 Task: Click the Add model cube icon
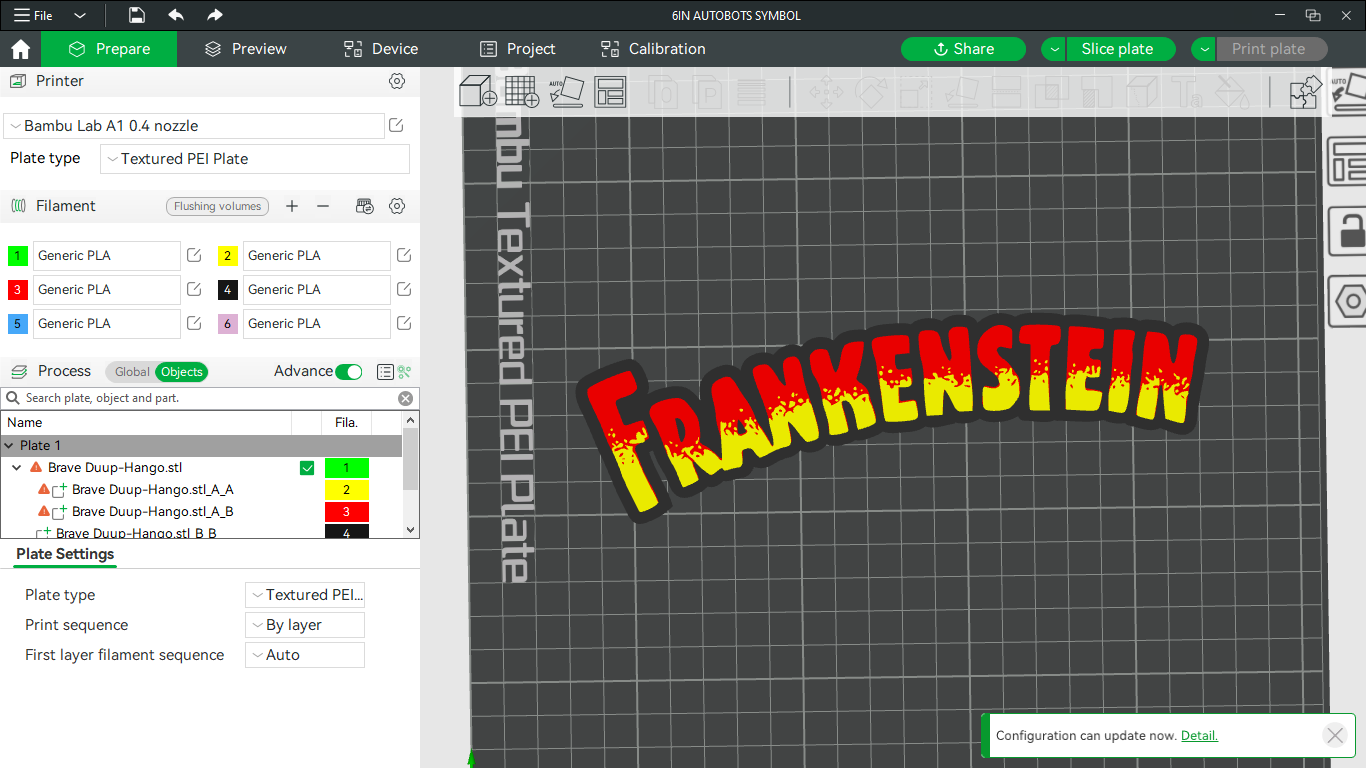pos(478,92)
